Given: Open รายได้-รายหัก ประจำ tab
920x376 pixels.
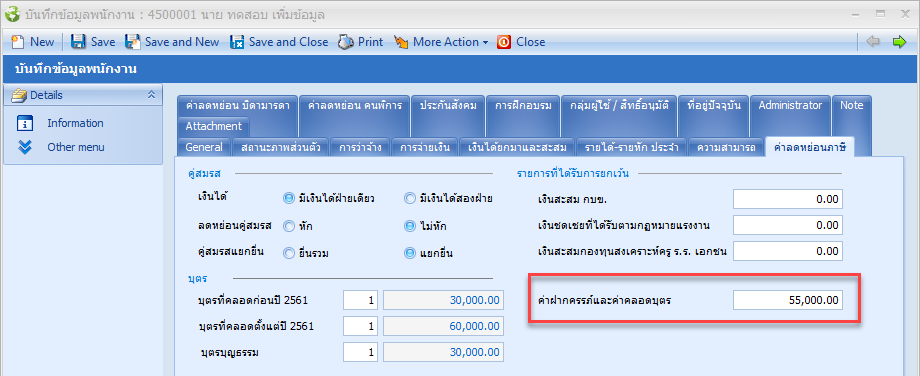Looking at the screenshot, I should 631,147.
